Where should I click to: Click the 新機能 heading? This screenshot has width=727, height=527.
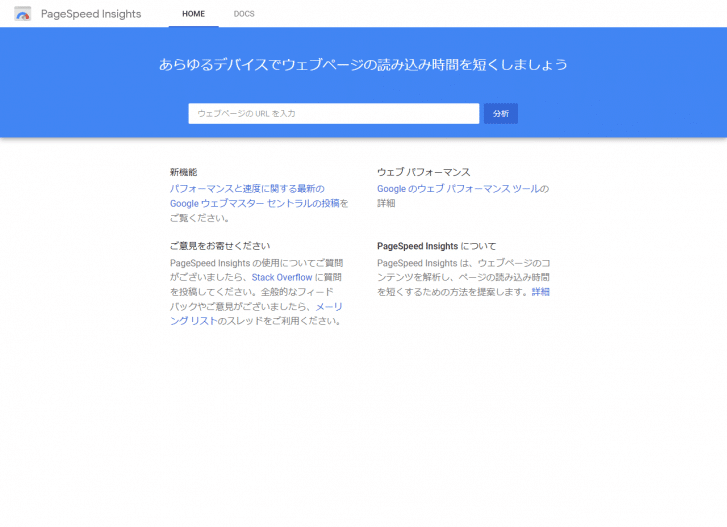(184, 172)
